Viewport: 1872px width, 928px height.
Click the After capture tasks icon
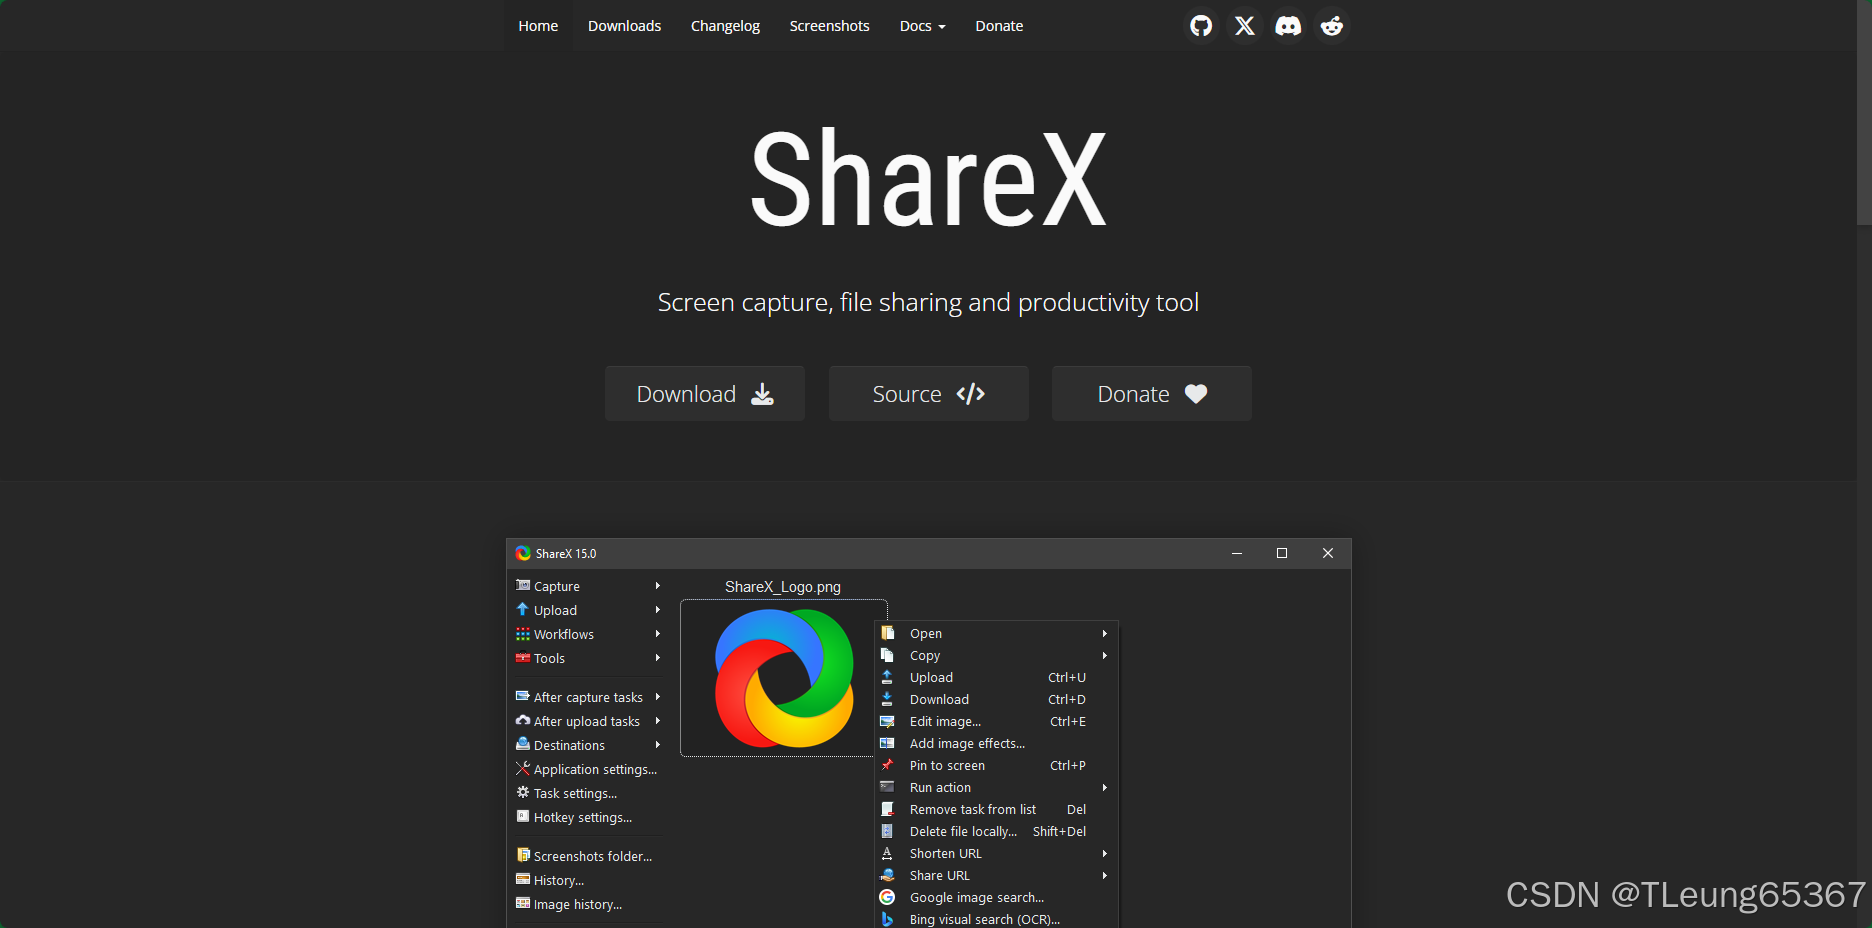pos(523,696)
